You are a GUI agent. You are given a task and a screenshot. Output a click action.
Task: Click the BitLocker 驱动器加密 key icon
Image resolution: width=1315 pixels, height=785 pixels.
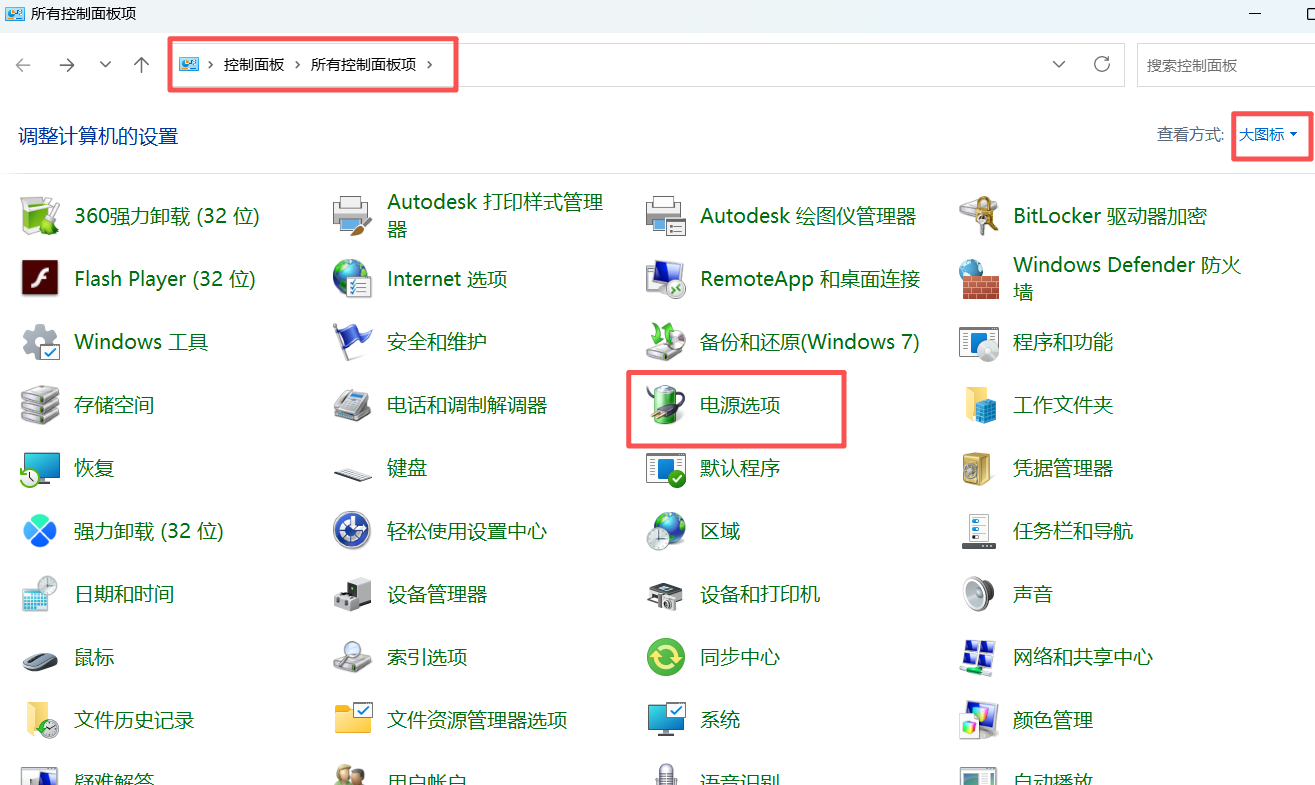pos(979,216)
